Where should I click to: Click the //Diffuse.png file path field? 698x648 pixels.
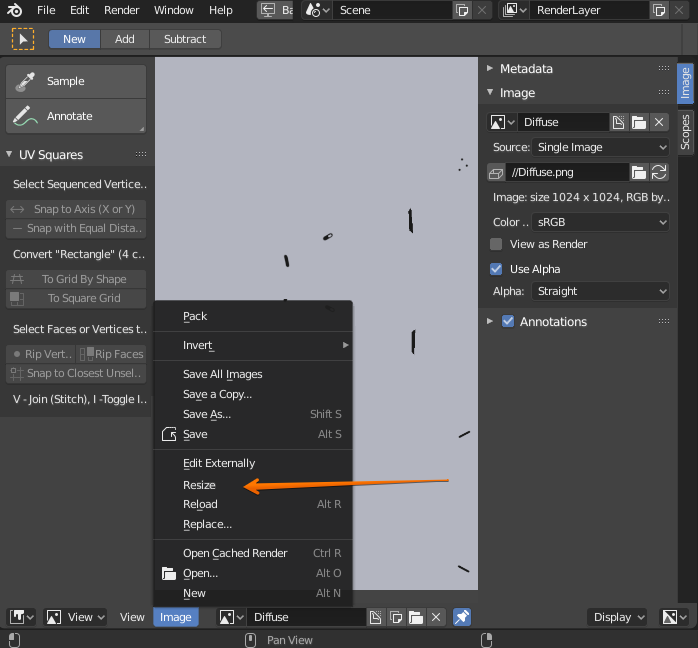click(x=568, y=172)
